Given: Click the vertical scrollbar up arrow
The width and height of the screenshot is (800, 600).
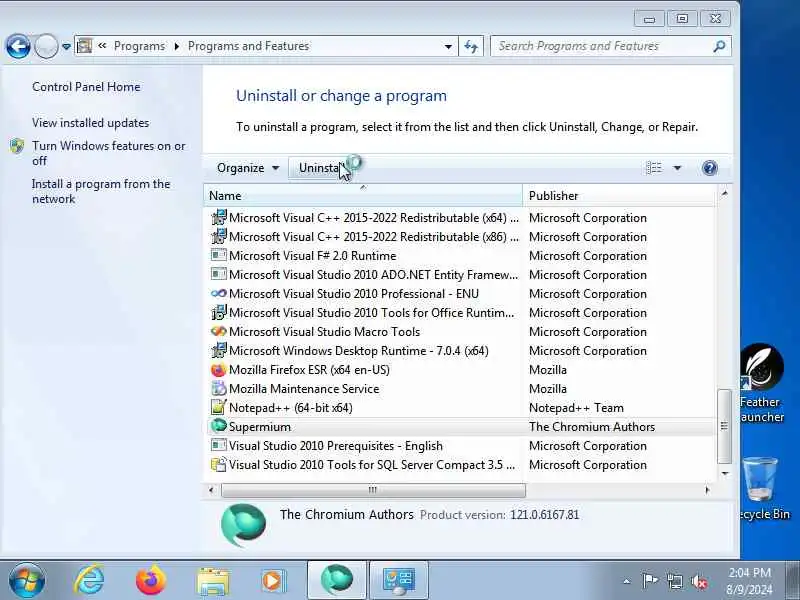Looking at the screenshot, I should click(x=724, y=193).
